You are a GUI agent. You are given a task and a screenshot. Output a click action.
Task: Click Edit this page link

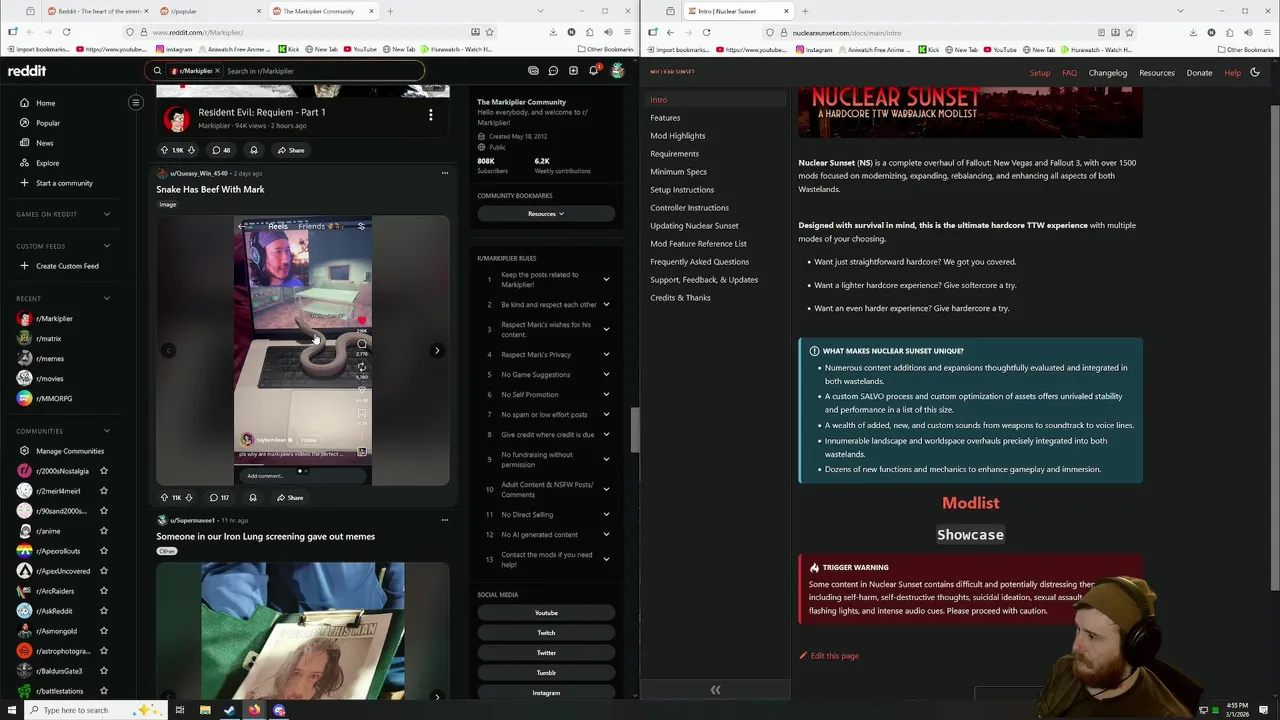click(x=829, y=656)
